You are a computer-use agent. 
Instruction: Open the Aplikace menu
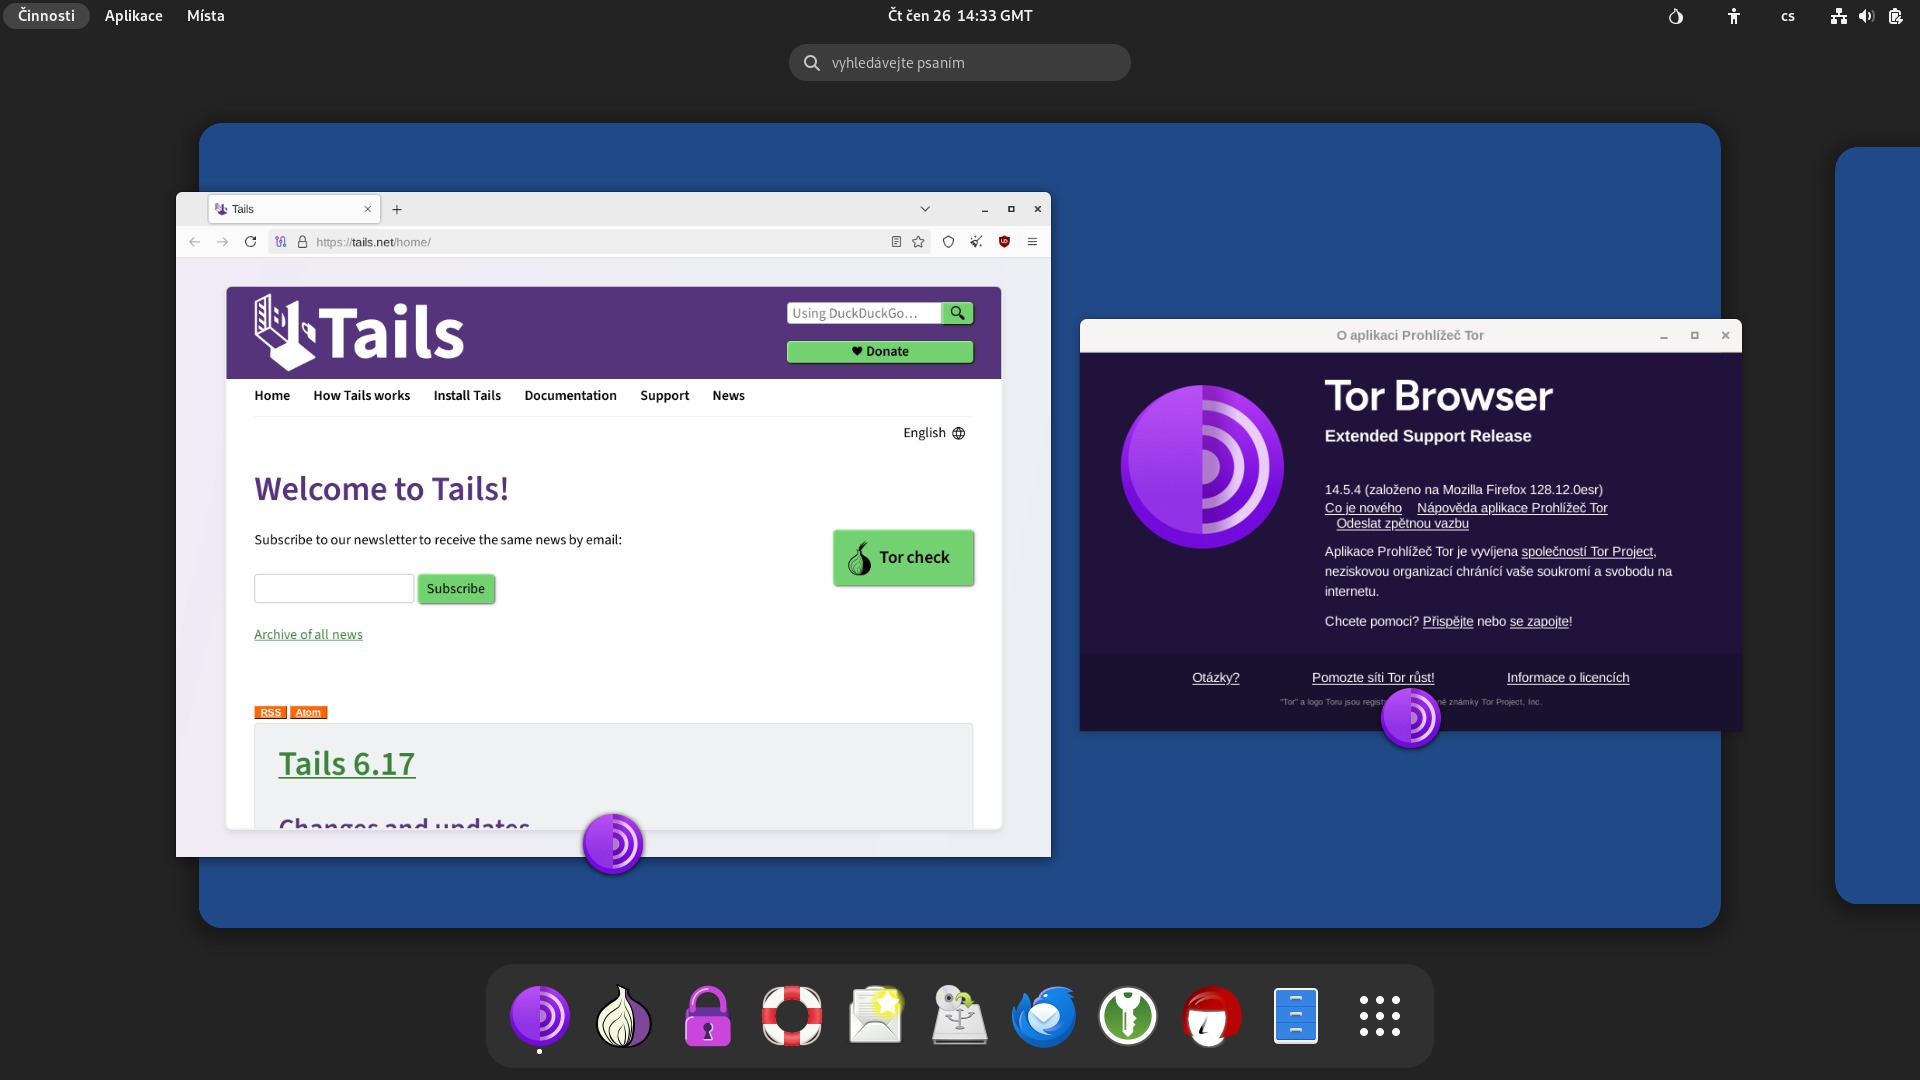click(133, 16)
